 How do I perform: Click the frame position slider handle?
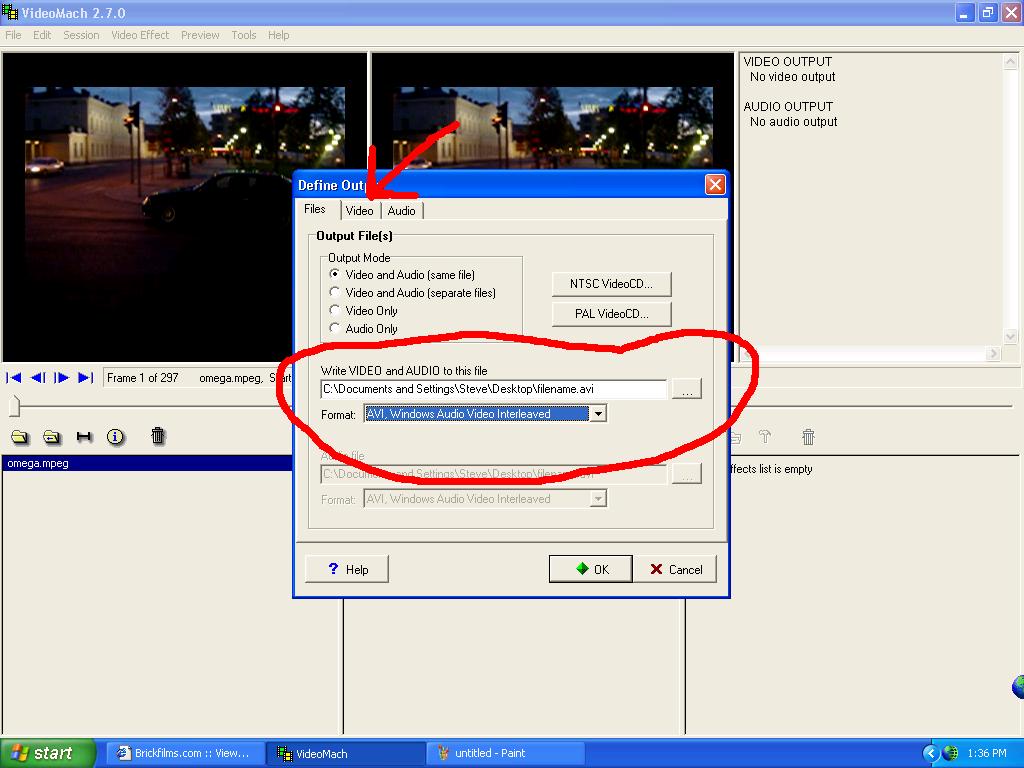click(14, 405)
